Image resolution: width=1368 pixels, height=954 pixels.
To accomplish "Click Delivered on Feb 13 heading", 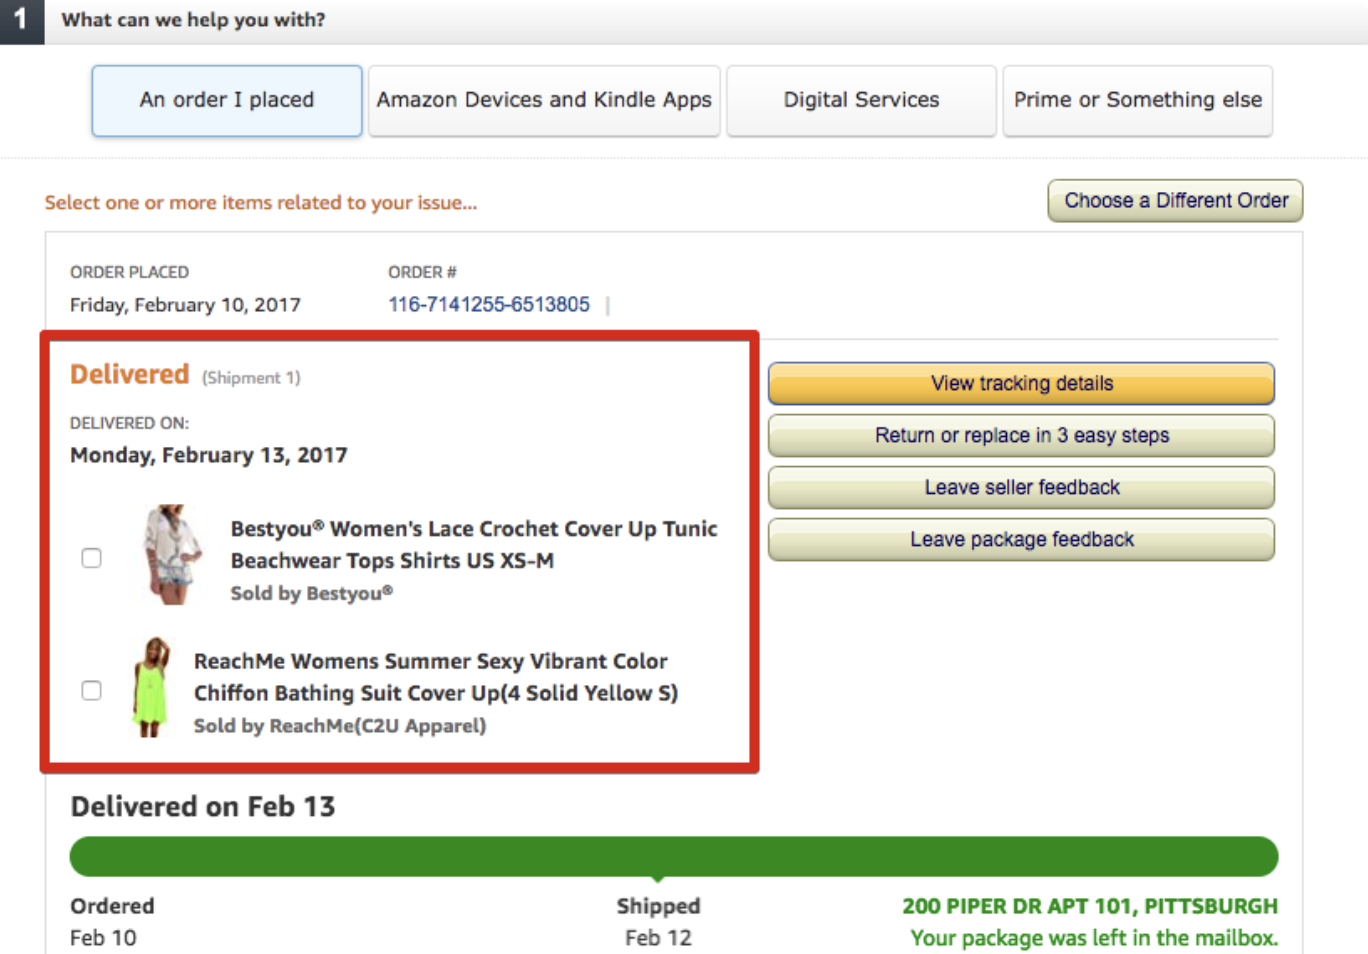I will click(x=203, y=806).
